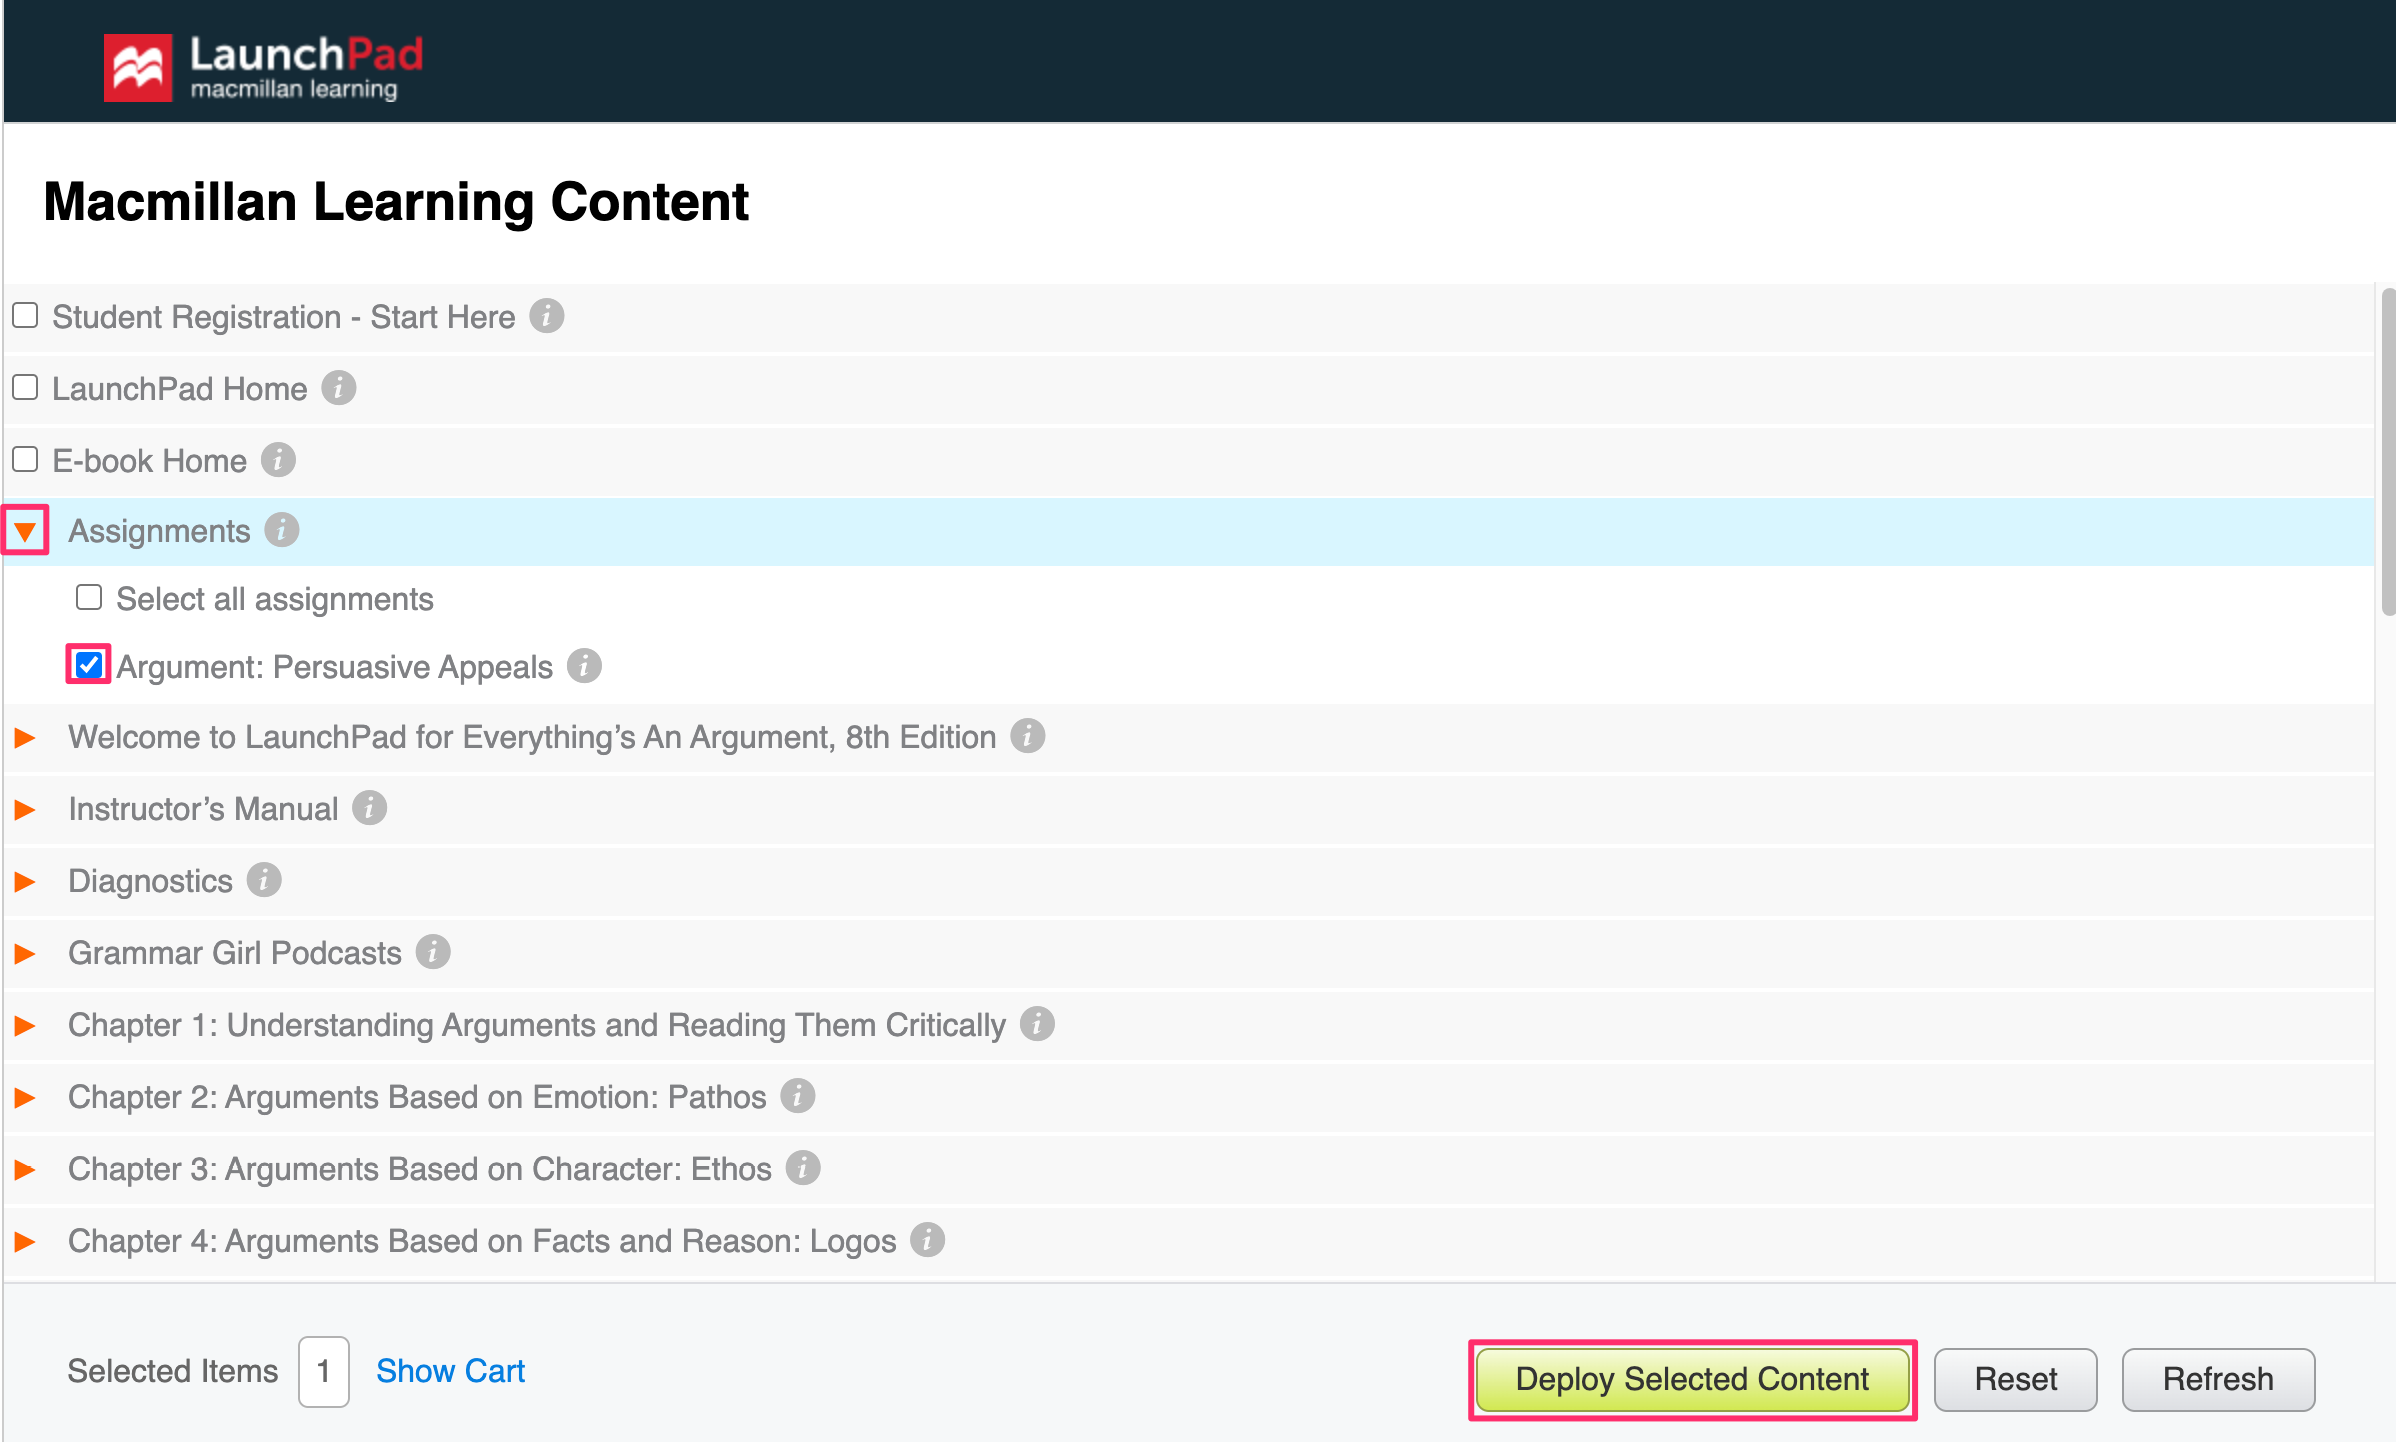
Task: Expand Welcome to LaunchPad section
Action: (25, 737)
